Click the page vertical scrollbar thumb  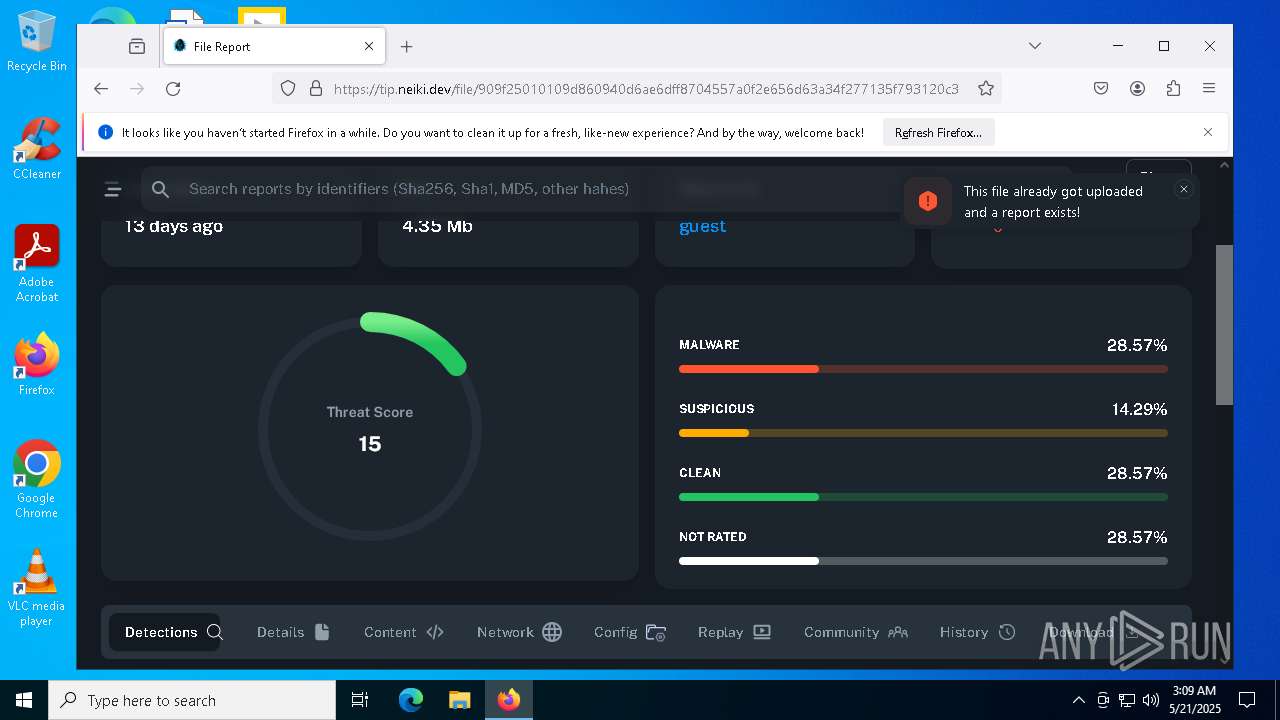point(1224,324)
